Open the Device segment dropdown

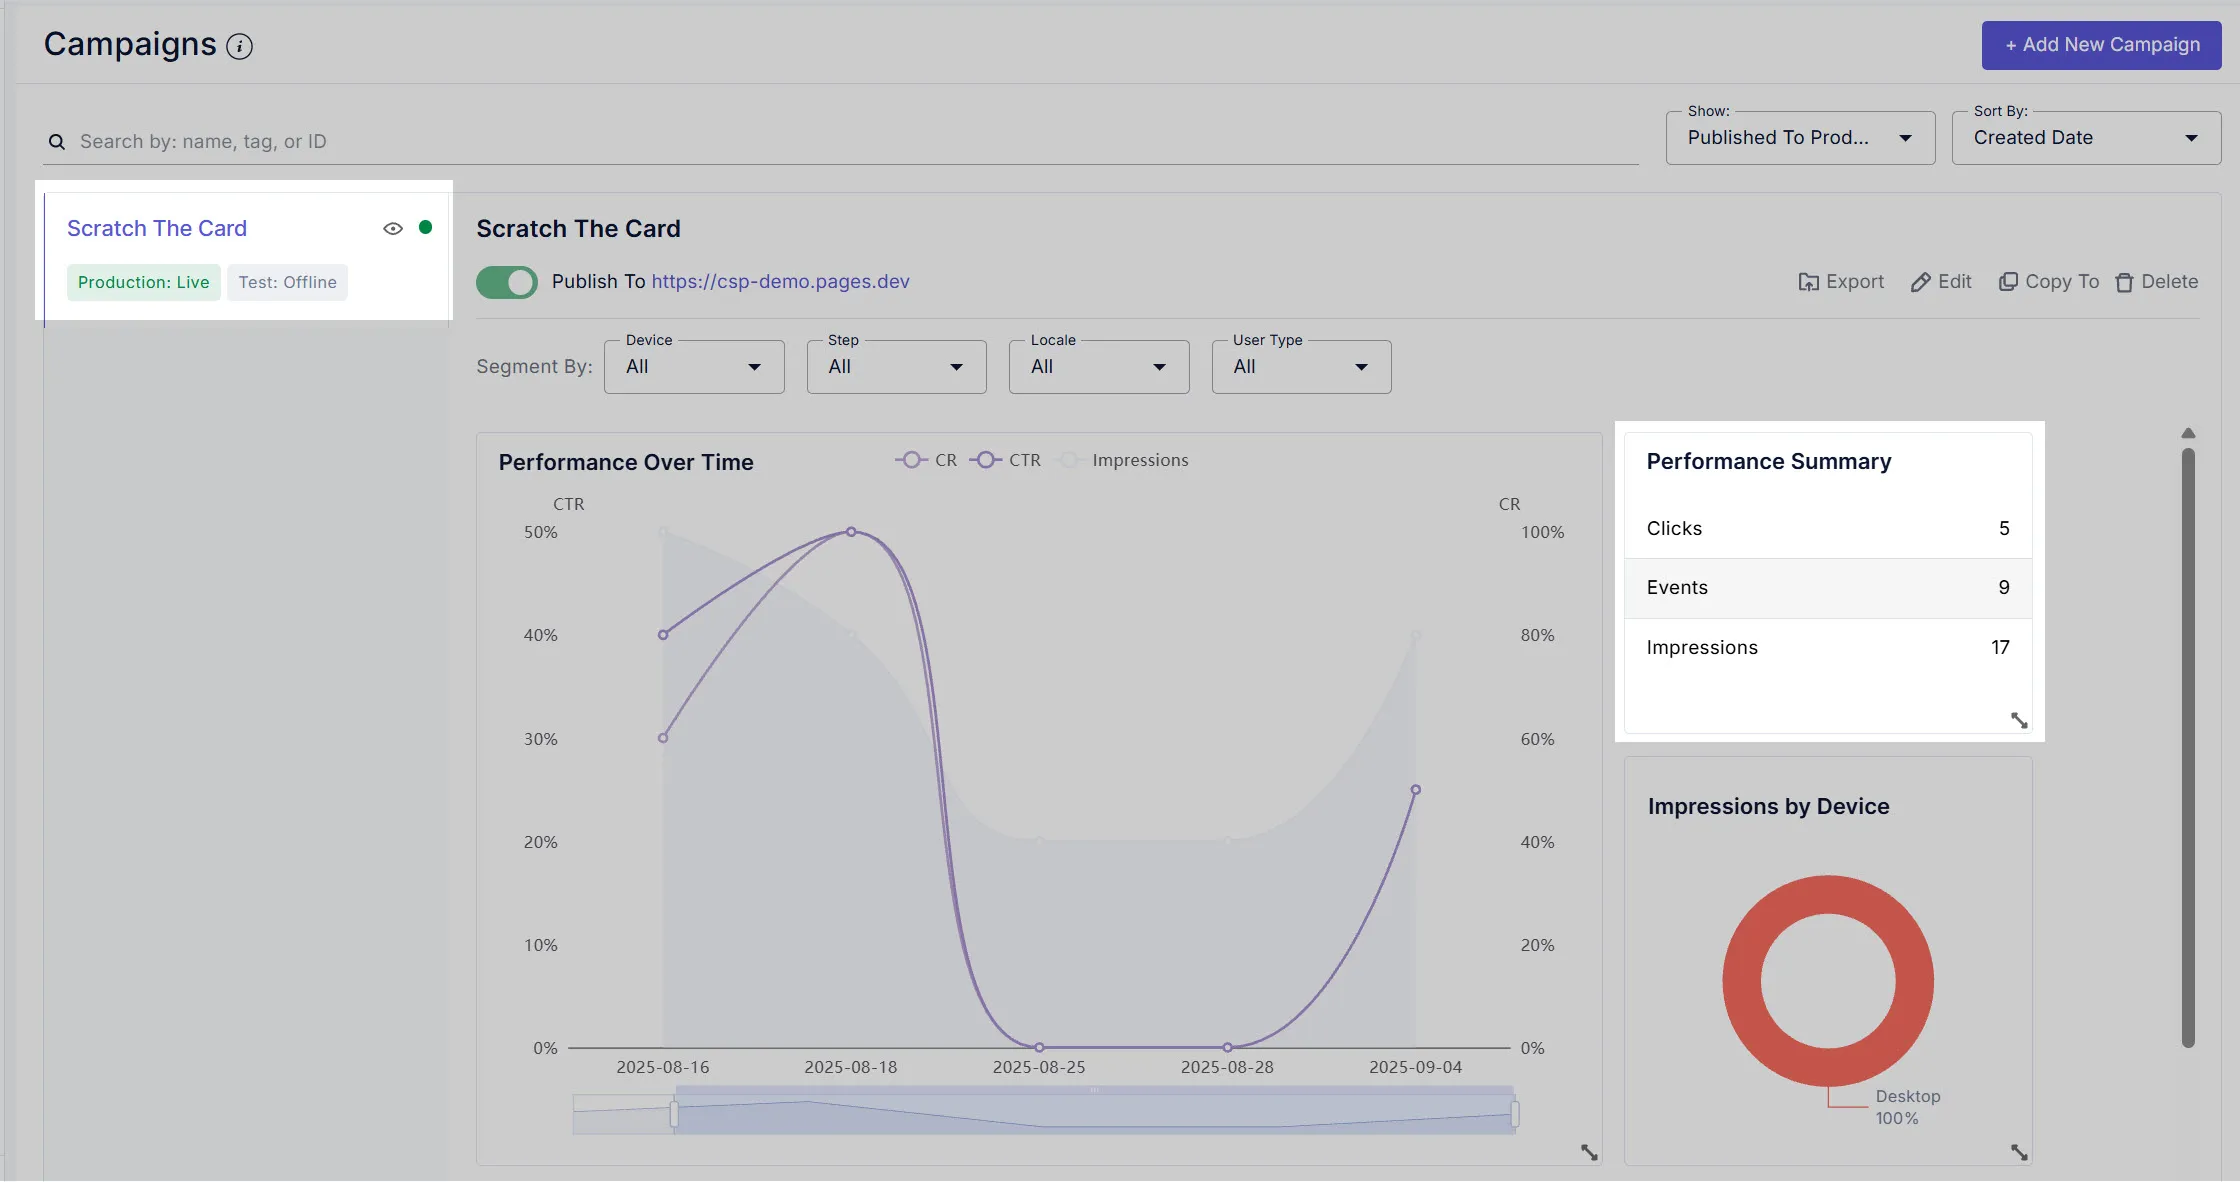click(694, 367)
